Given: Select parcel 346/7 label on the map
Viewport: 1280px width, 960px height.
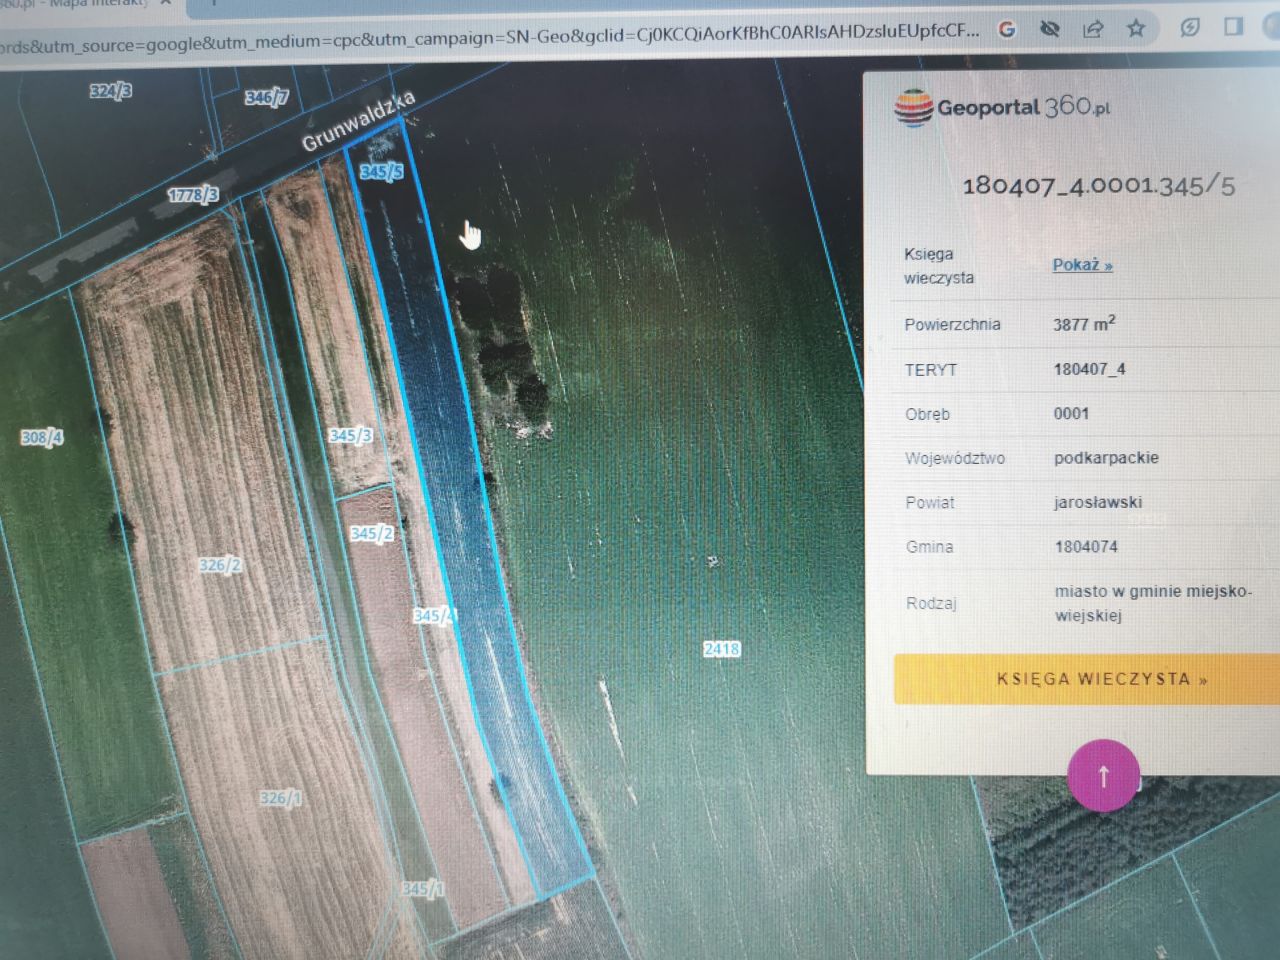Looking at the screenshot, I should [x=267, y=97].
